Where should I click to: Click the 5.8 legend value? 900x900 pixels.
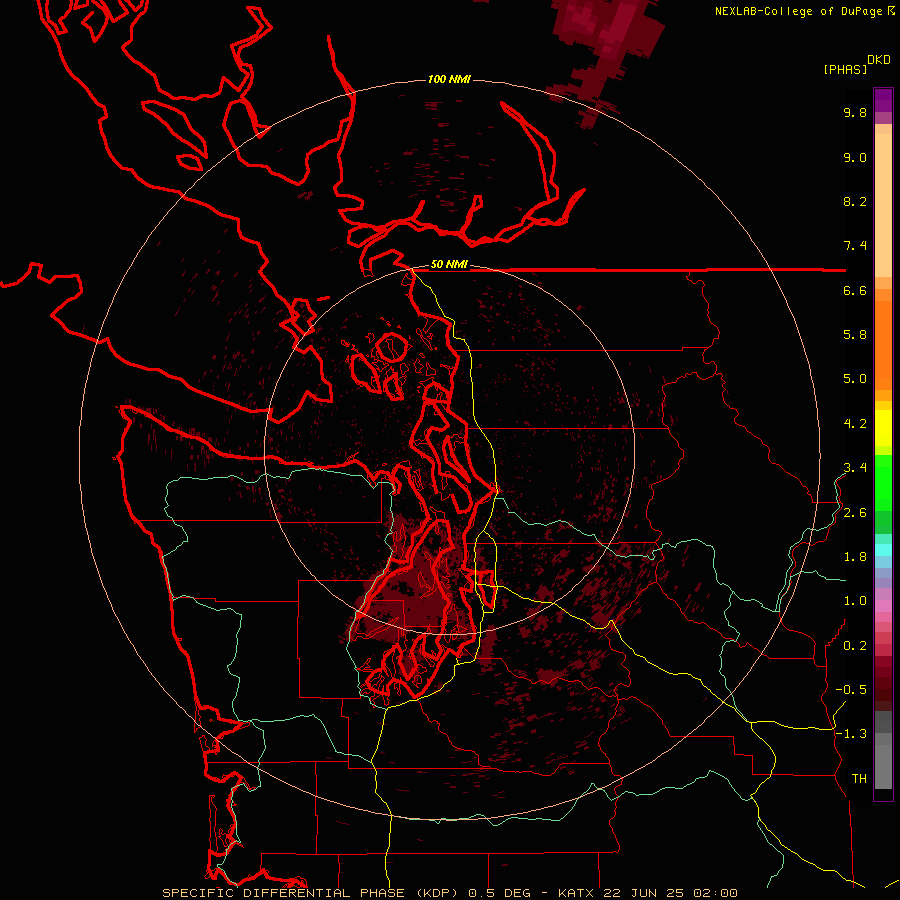pyautogui.click(x=855, y=335)
